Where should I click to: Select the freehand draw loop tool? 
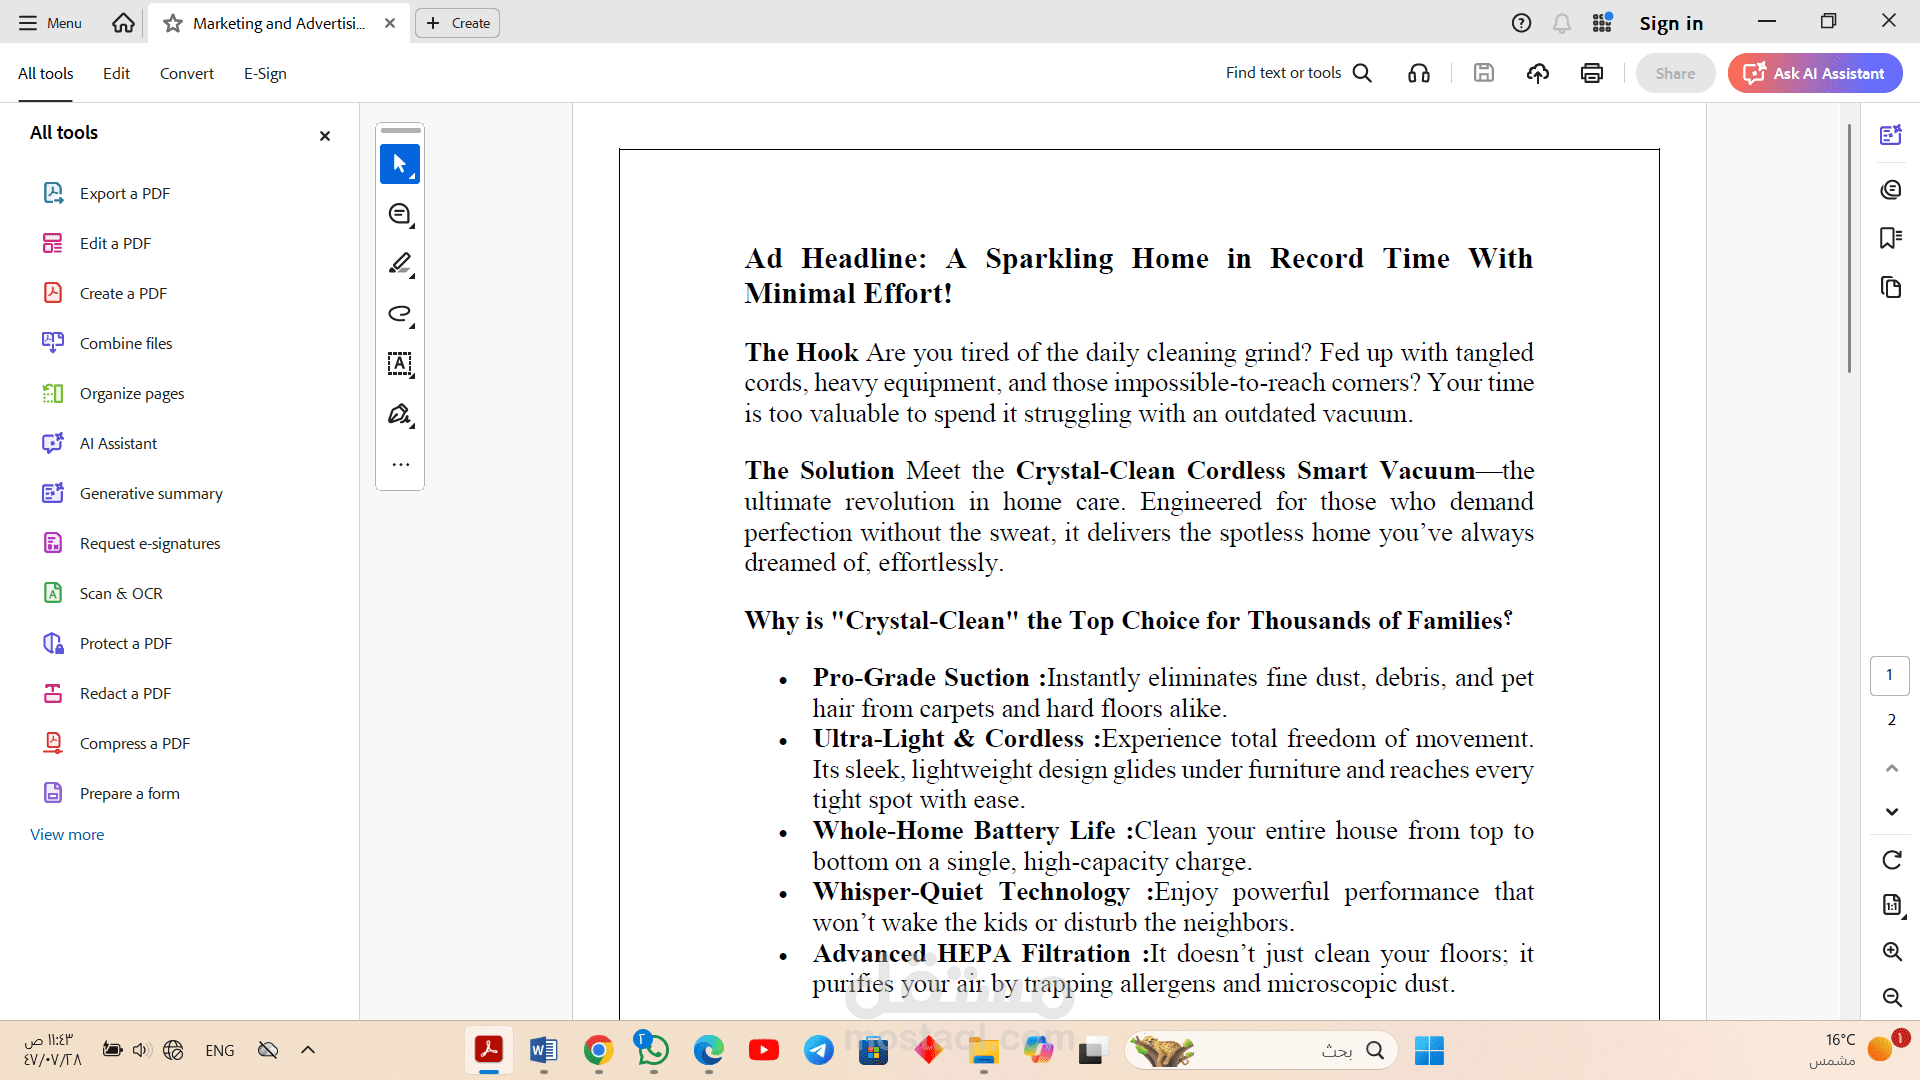point(400,314)
